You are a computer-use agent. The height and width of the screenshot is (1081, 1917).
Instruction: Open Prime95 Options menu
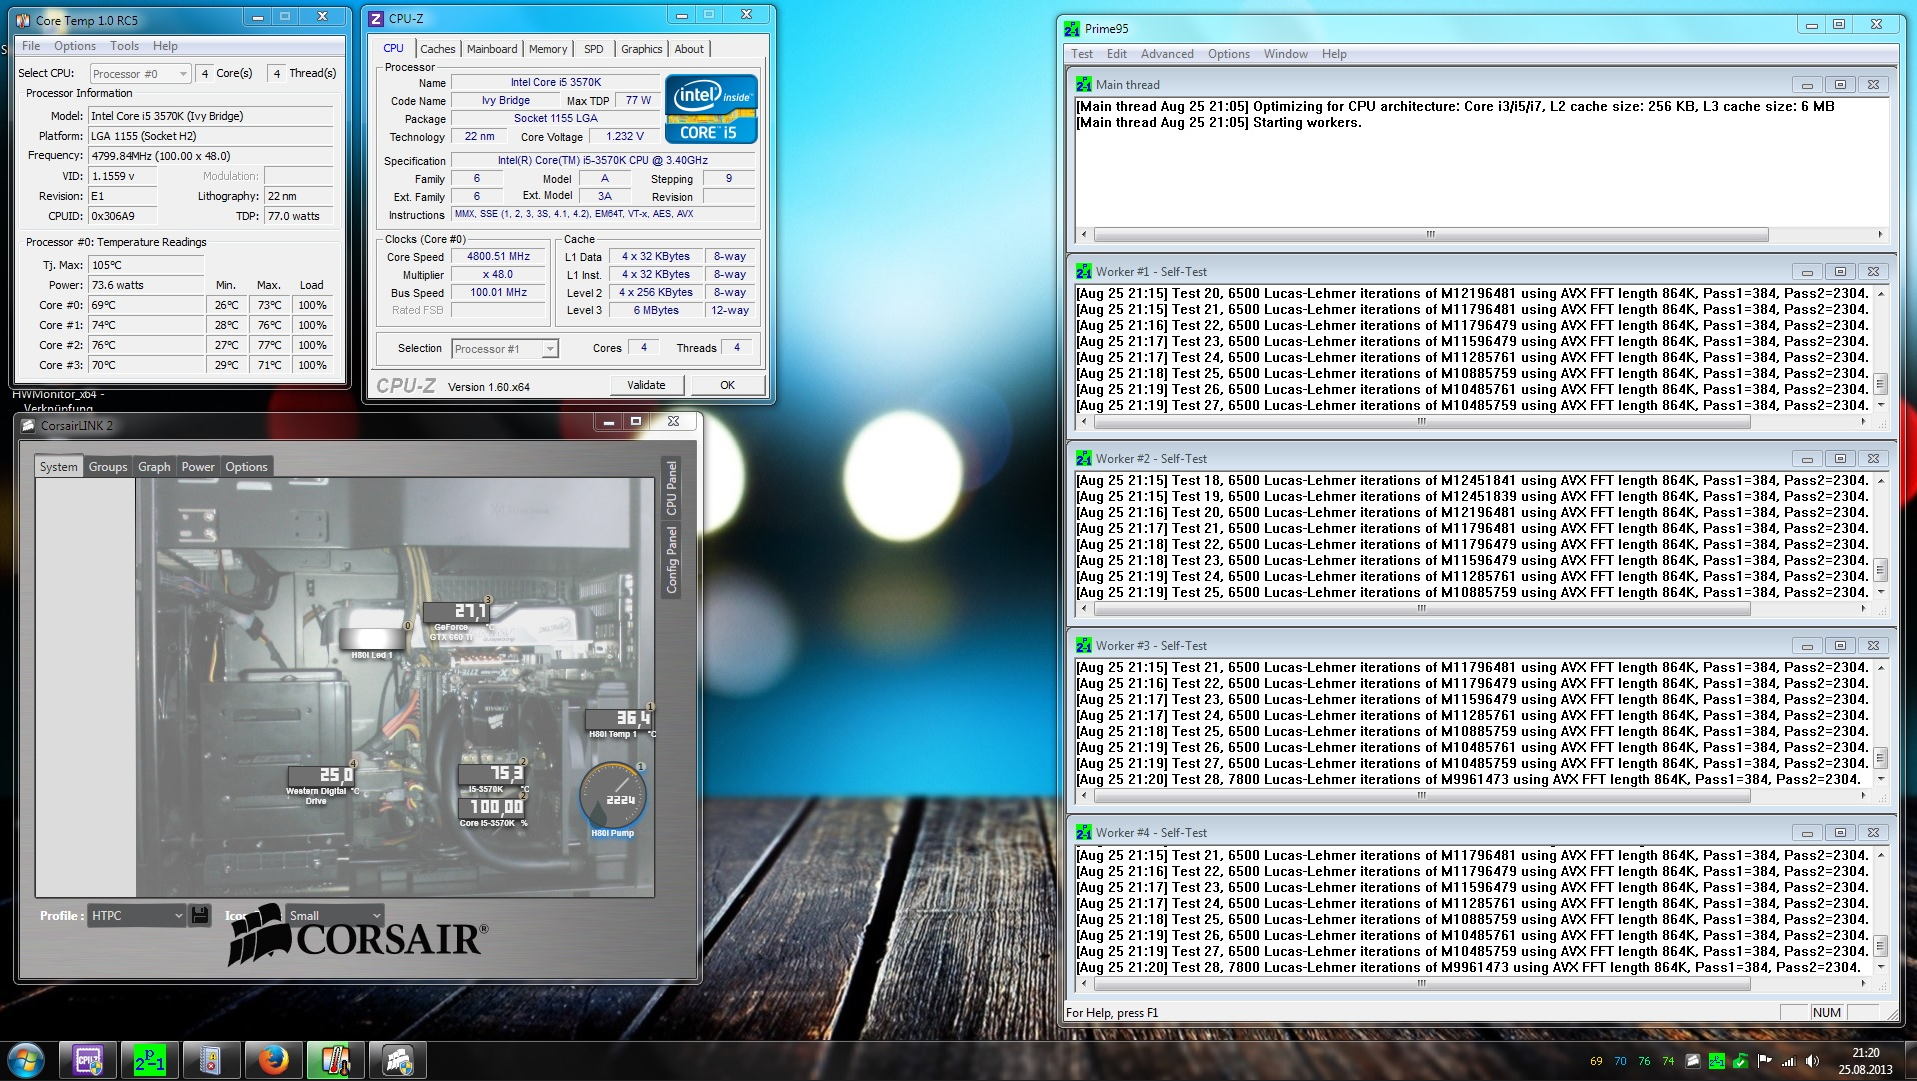(x=1229, y=54)
